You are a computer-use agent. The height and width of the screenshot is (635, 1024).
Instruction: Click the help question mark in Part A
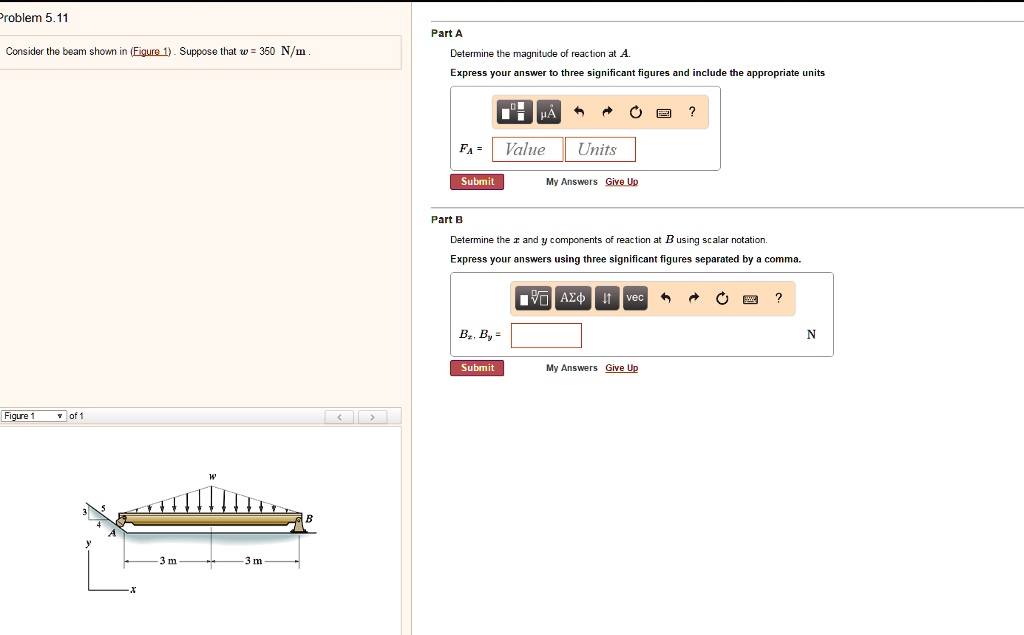click(x=690, y=112)
